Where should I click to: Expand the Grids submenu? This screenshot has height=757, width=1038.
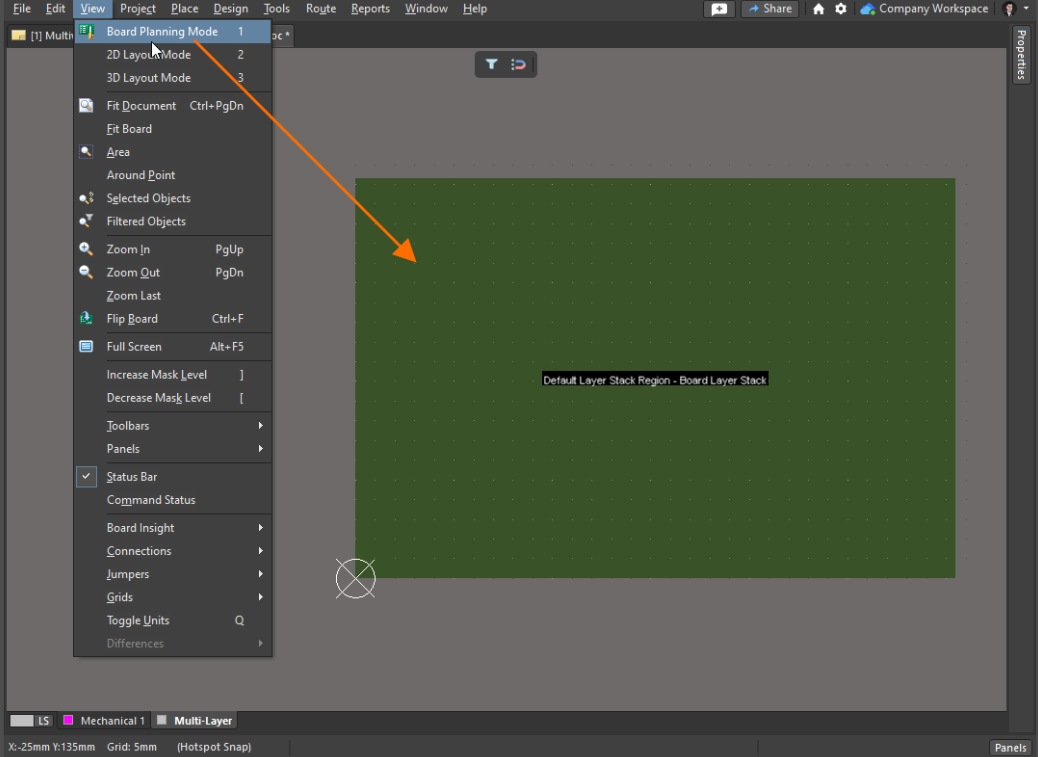[120, 597]
